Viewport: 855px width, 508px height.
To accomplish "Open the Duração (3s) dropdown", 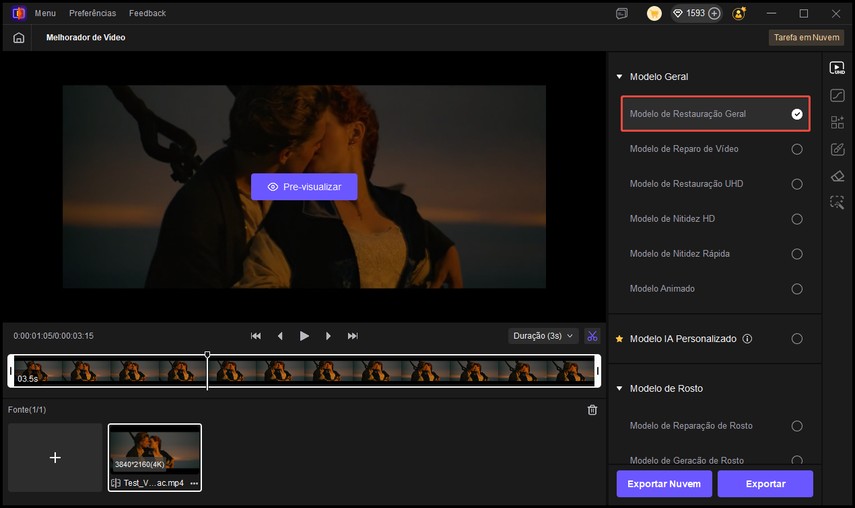I will [x=543, y=336].
